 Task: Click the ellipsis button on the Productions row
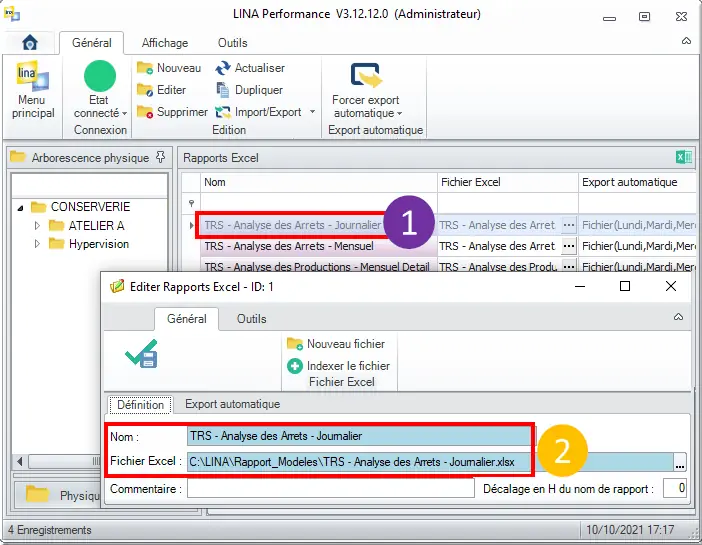pyautogui.click(x=569, y=266)
